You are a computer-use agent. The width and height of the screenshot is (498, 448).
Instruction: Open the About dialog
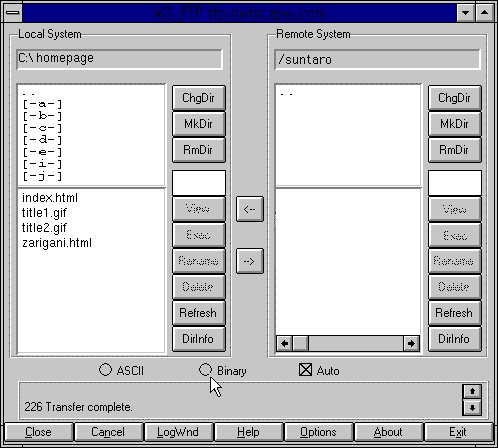388,432
